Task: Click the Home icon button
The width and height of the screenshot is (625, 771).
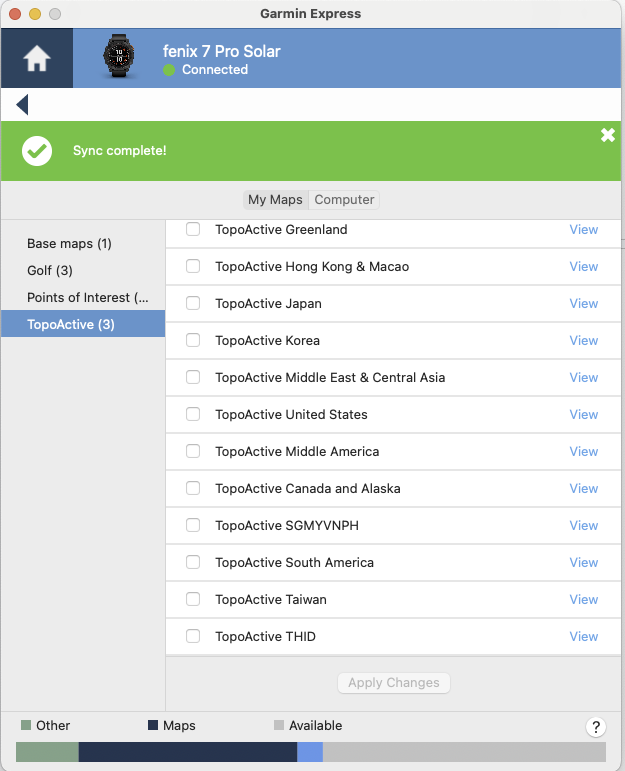Action: tap(37, 59)
